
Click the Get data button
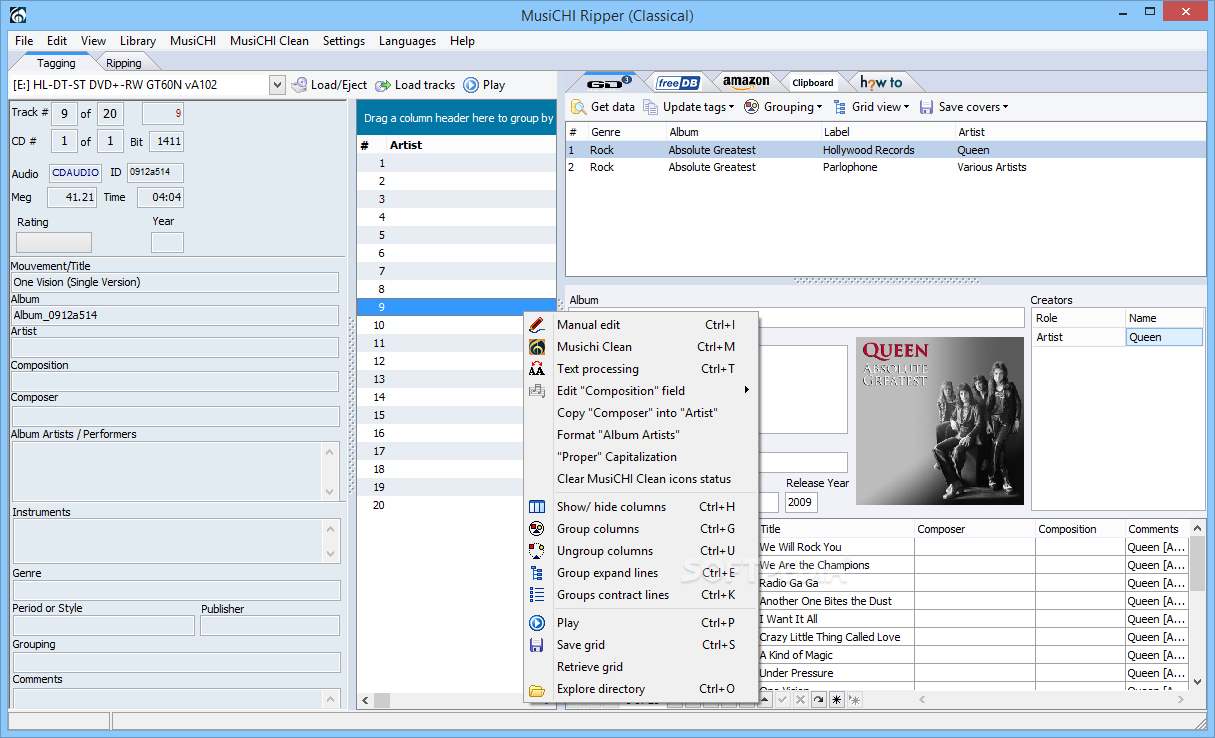pos(603,107)
